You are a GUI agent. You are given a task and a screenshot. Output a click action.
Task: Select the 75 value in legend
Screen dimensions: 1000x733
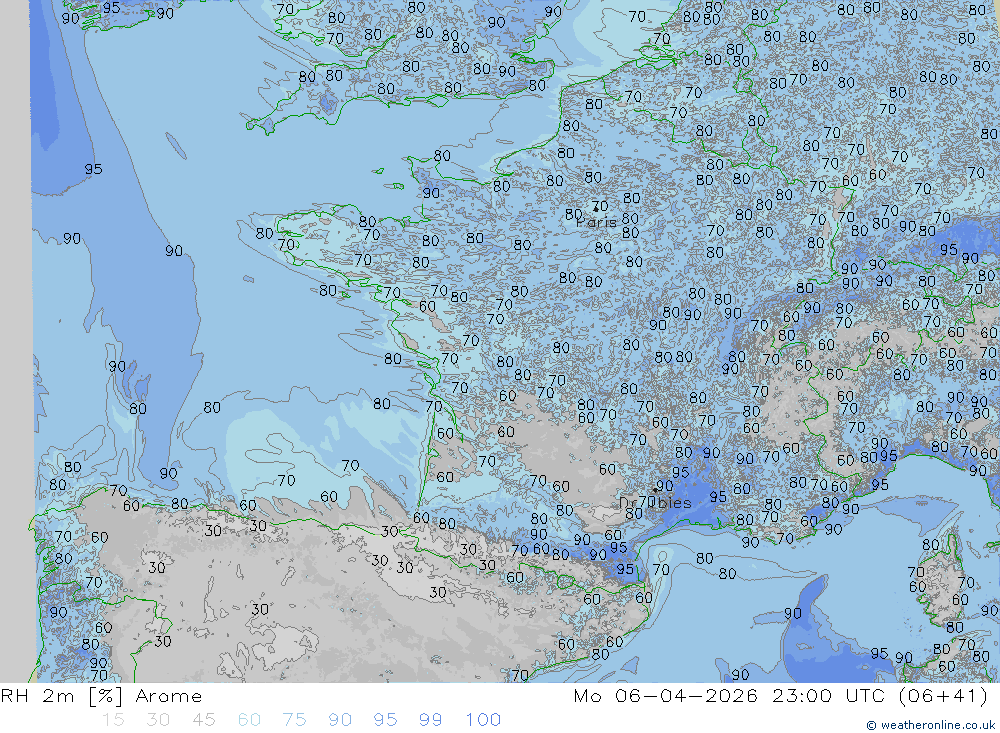(x=294, y=720)
